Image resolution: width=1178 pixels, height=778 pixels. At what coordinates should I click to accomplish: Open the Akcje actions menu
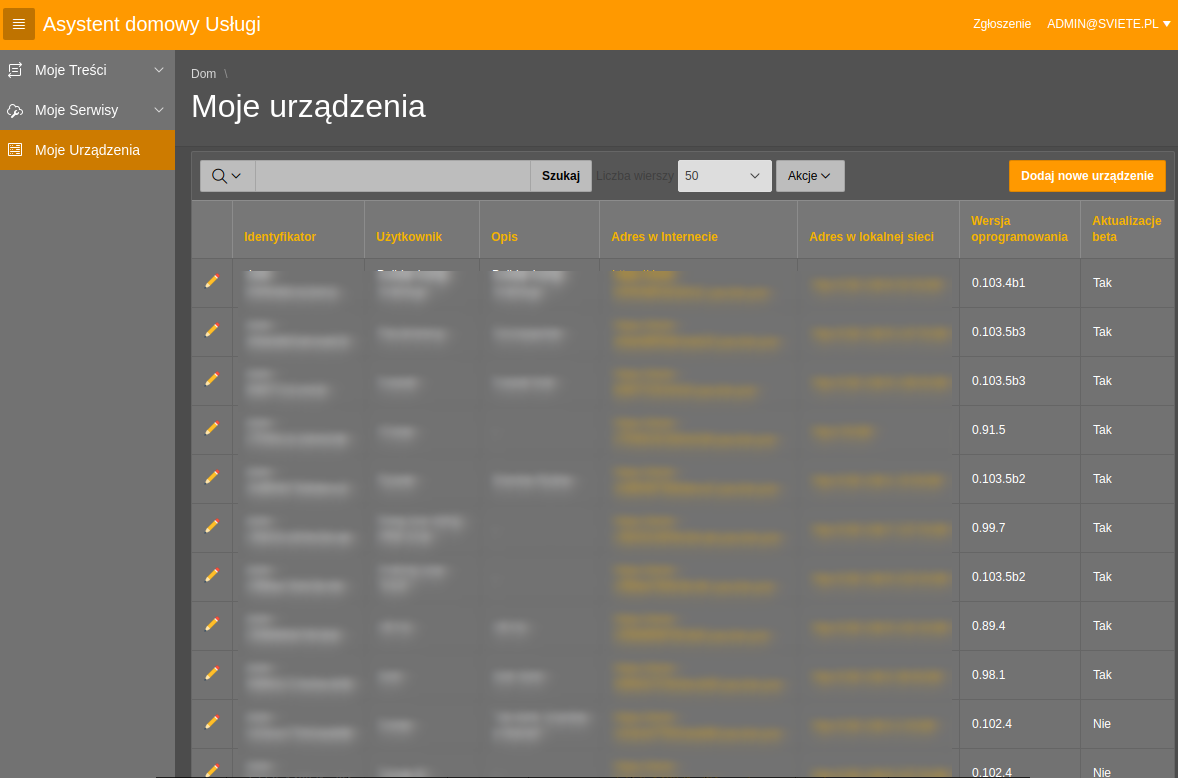[809, 176]
